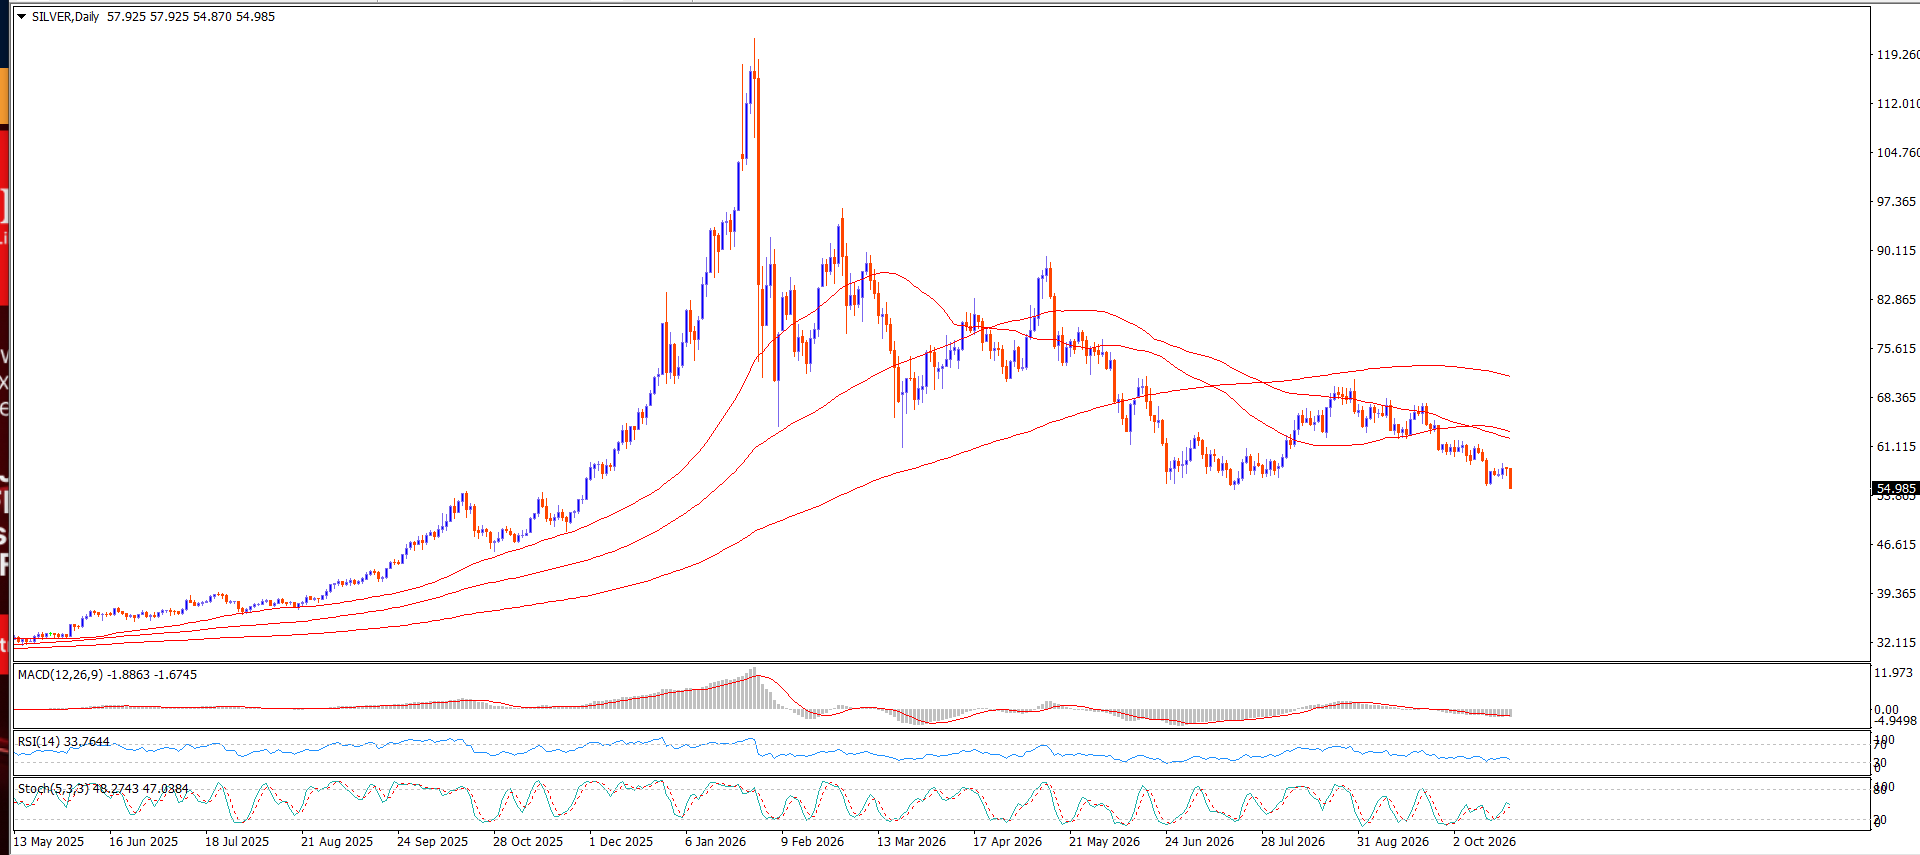Viewport: 1920px width, 855px height.
Task: Click the 24 Sep 2025 date label
Action: coord(432,842)
